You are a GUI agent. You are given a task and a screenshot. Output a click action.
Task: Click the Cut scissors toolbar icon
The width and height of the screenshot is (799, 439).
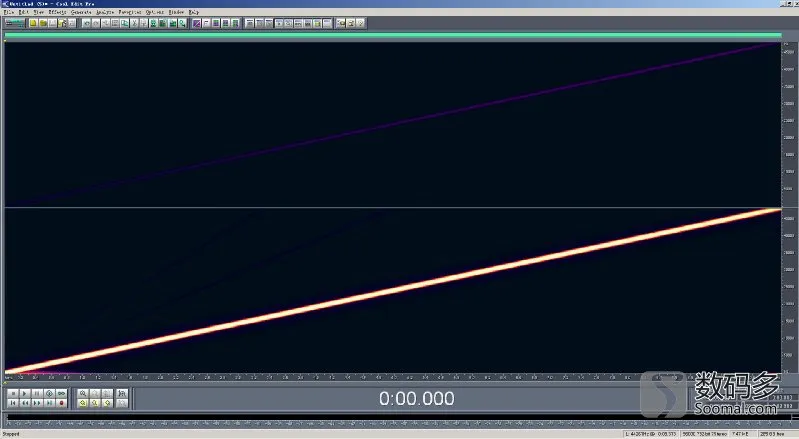click(134, 23)
